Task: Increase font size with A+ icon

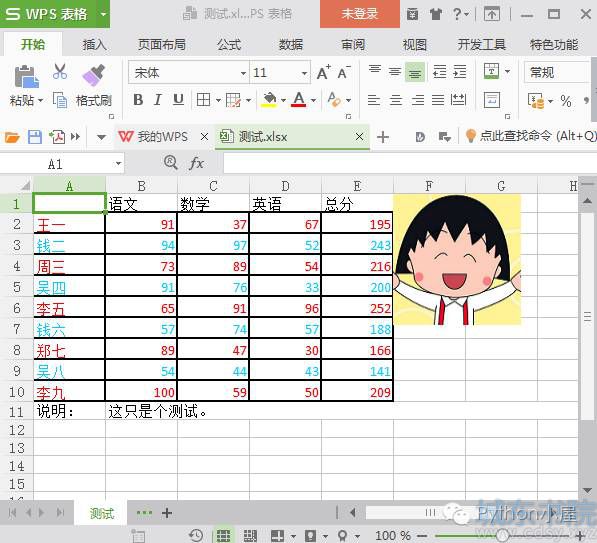Action: pos(323,72)
